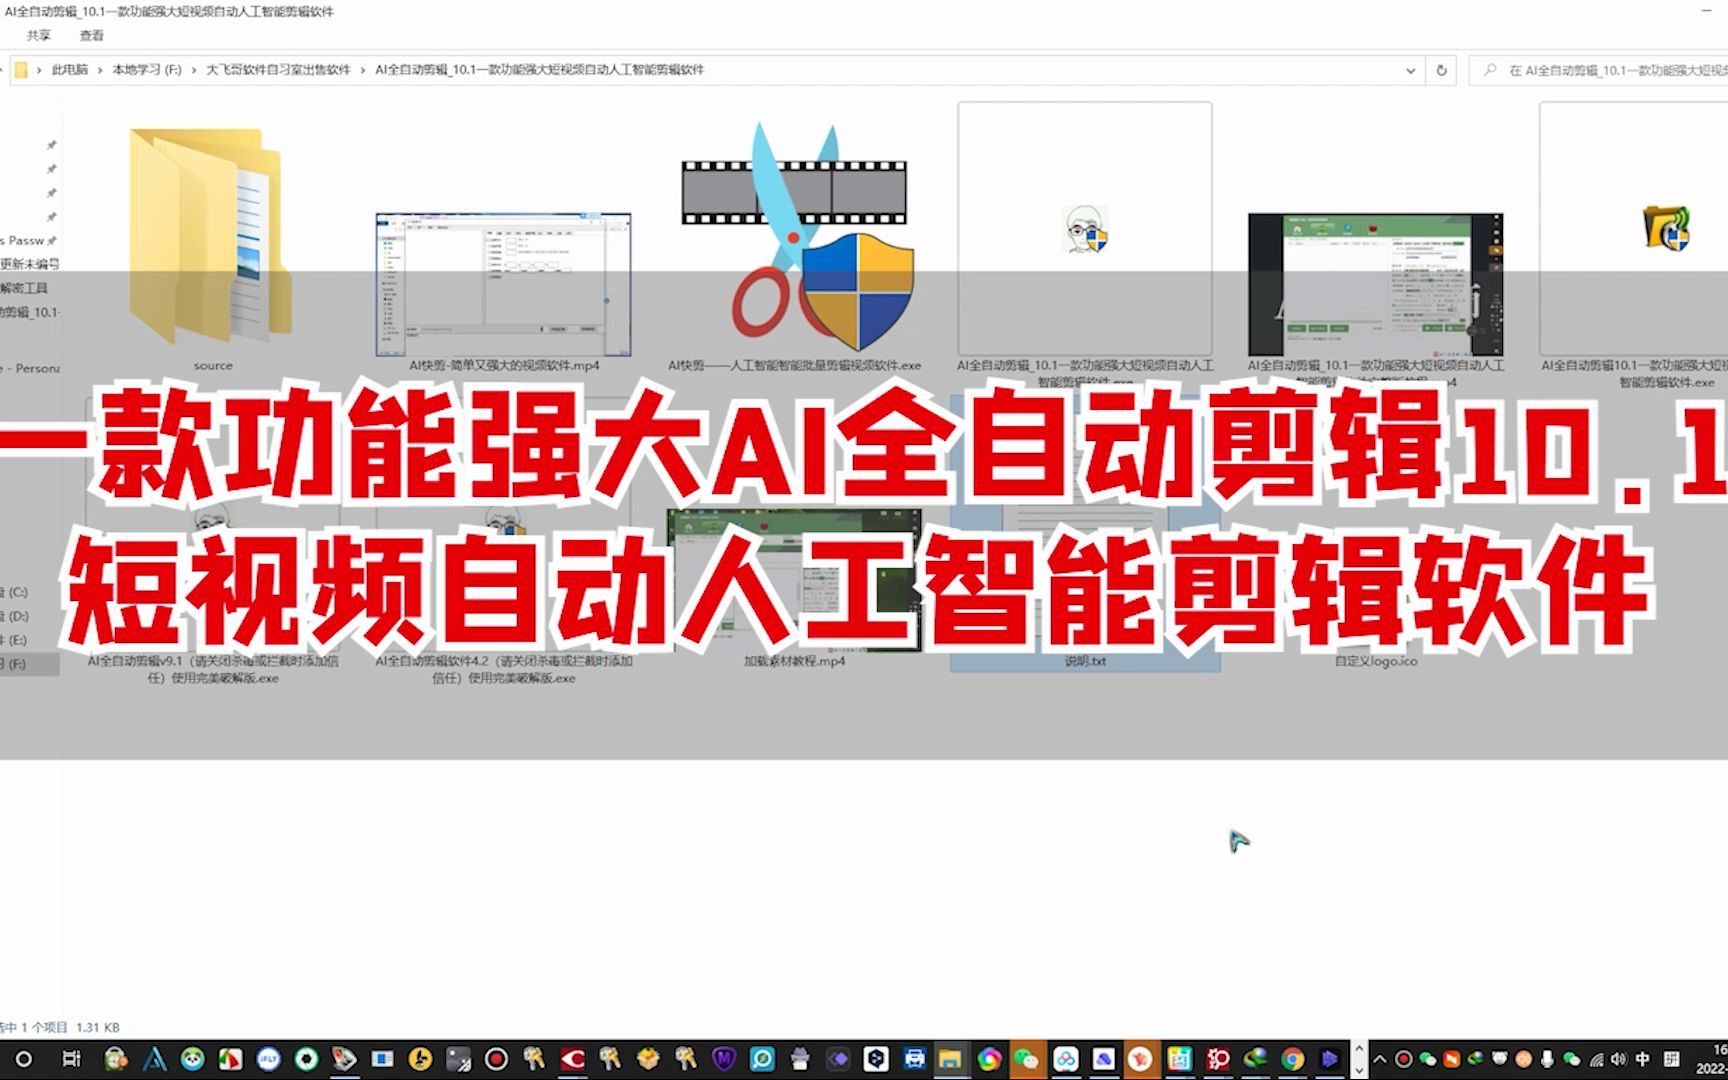Select the (E:) drive in navigation pane
This screenshot has height=1080, width=1728.
(15, 640)
